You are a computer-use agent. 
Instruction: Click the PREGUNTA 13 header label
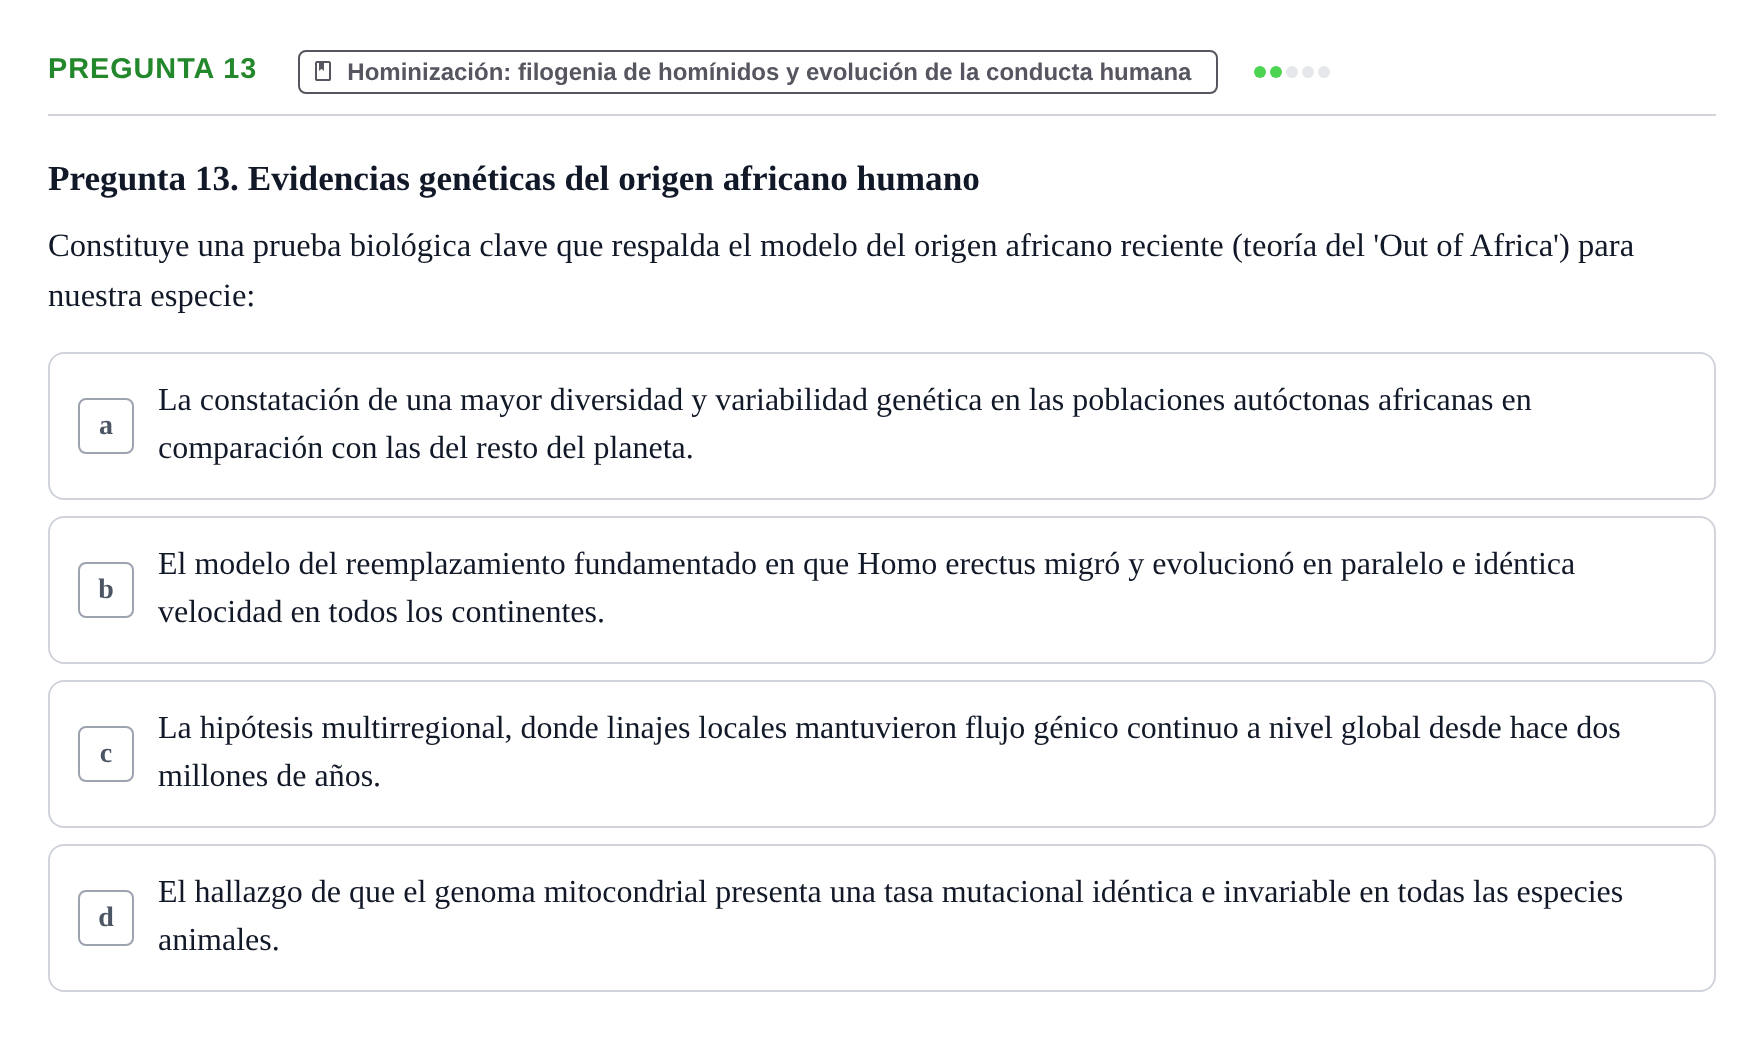point(152,69)
